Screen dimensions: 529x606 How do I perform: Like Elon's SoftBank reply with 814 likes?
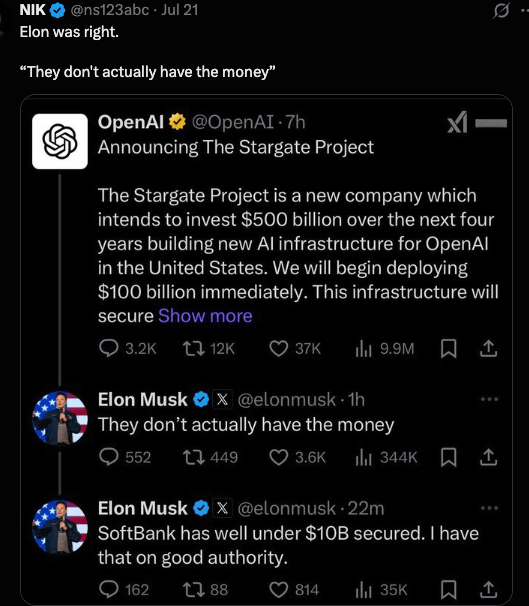278,589
